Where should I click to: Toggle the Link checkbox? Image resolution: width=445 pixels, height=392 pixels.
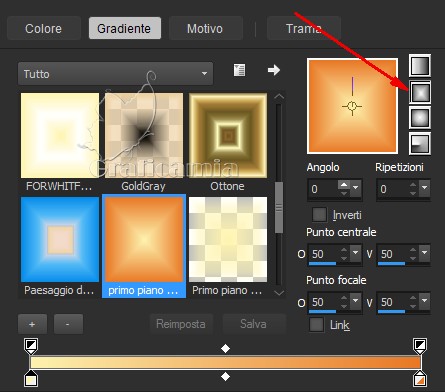pyautogui.click(x=316, y=325)
